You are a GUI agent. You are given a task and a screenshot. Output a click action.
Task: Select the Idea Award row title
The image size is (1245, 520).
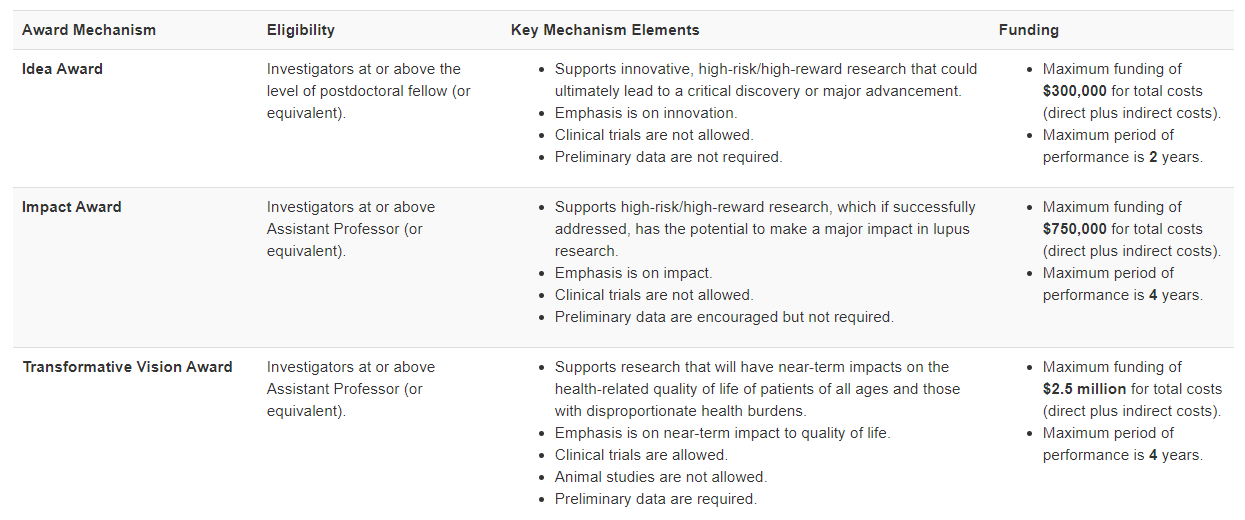pos(62,69)
